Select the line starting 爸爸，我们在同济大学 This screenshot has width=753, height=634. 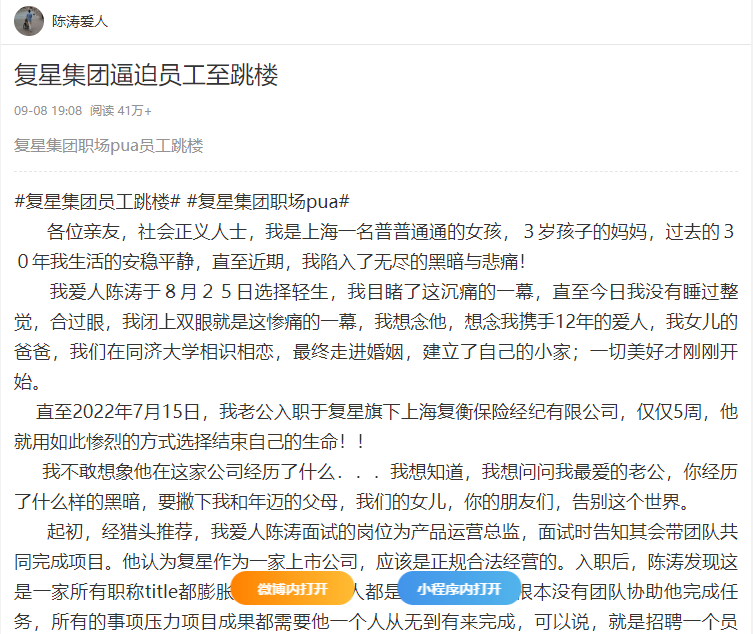pos(376,352)
